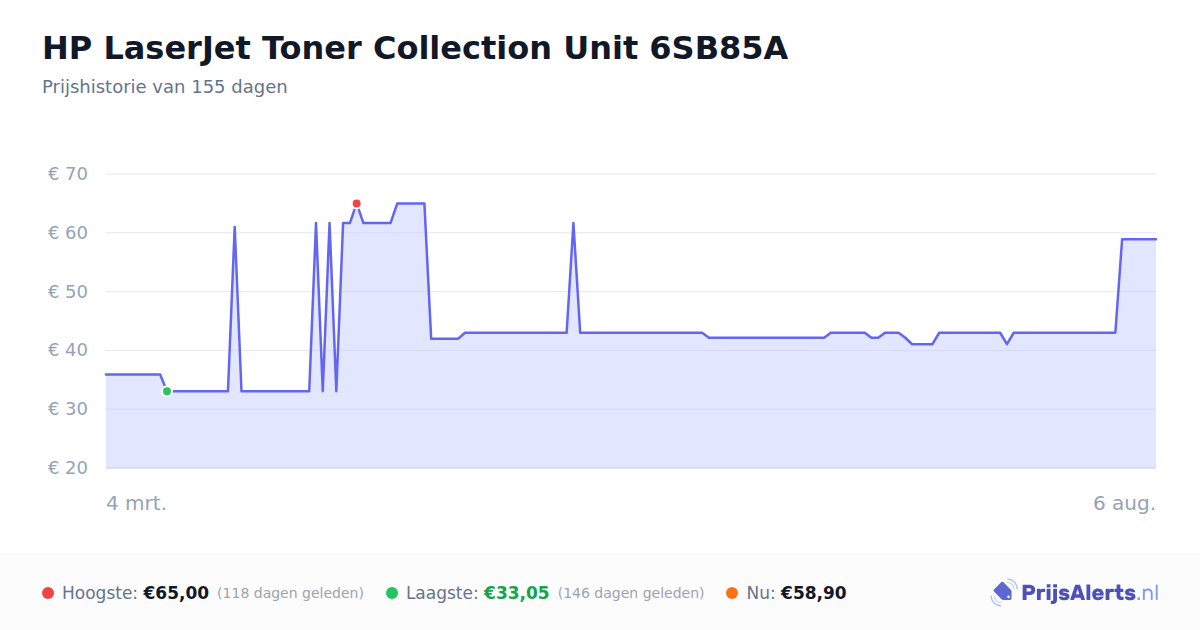Click the € 60 axis label

[x=68, y=233]
